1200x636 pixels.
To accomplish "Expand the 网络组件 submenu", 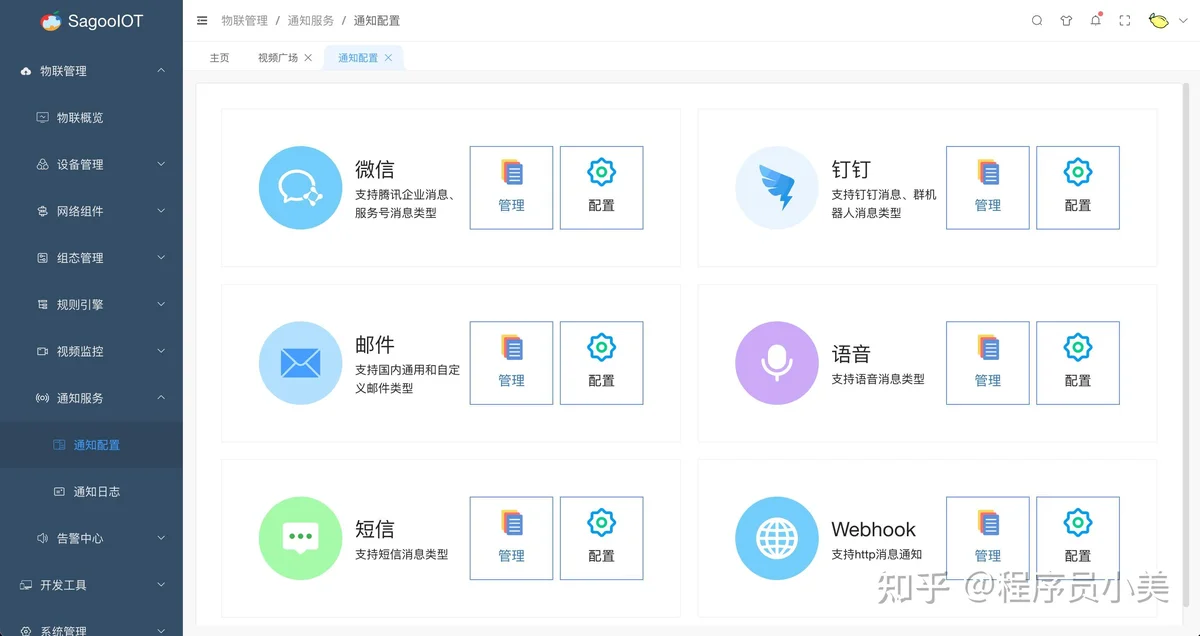I will click(161, 211).
